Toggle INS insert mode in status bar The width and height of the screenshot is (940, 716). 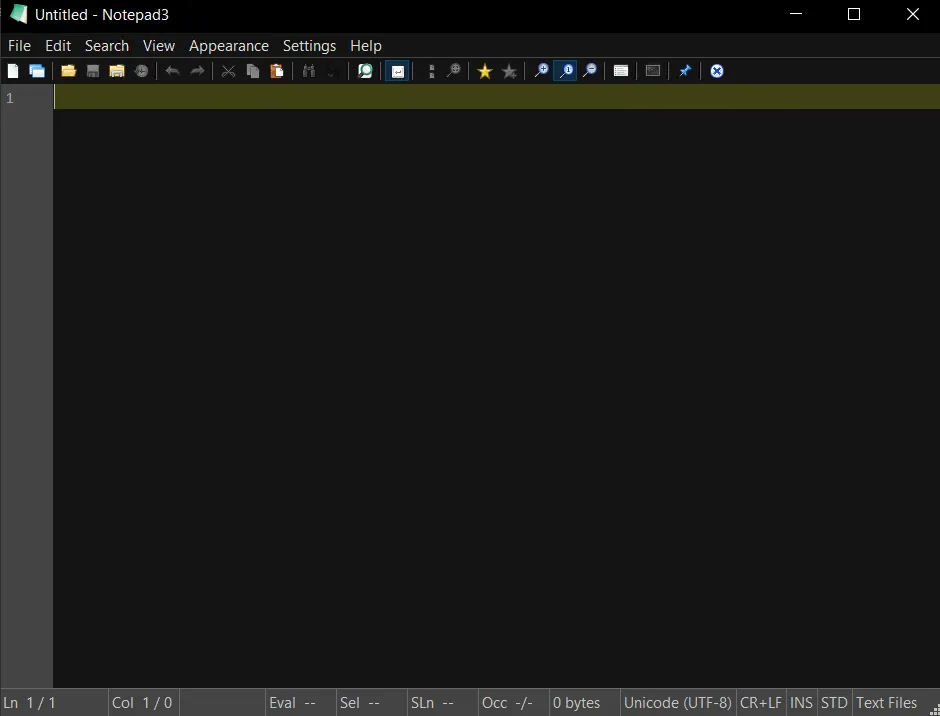pos(802,703)
